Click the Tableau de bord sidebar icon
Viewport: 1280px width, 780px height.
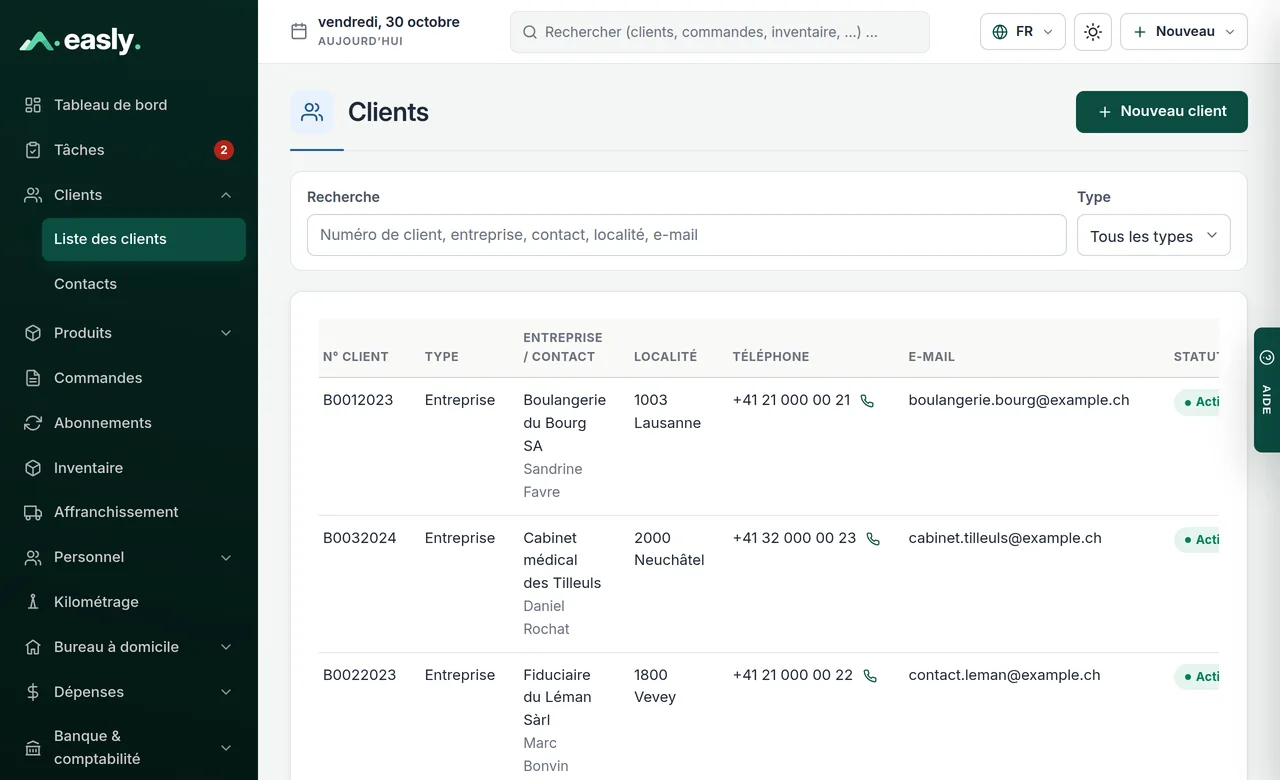(33, 105)
